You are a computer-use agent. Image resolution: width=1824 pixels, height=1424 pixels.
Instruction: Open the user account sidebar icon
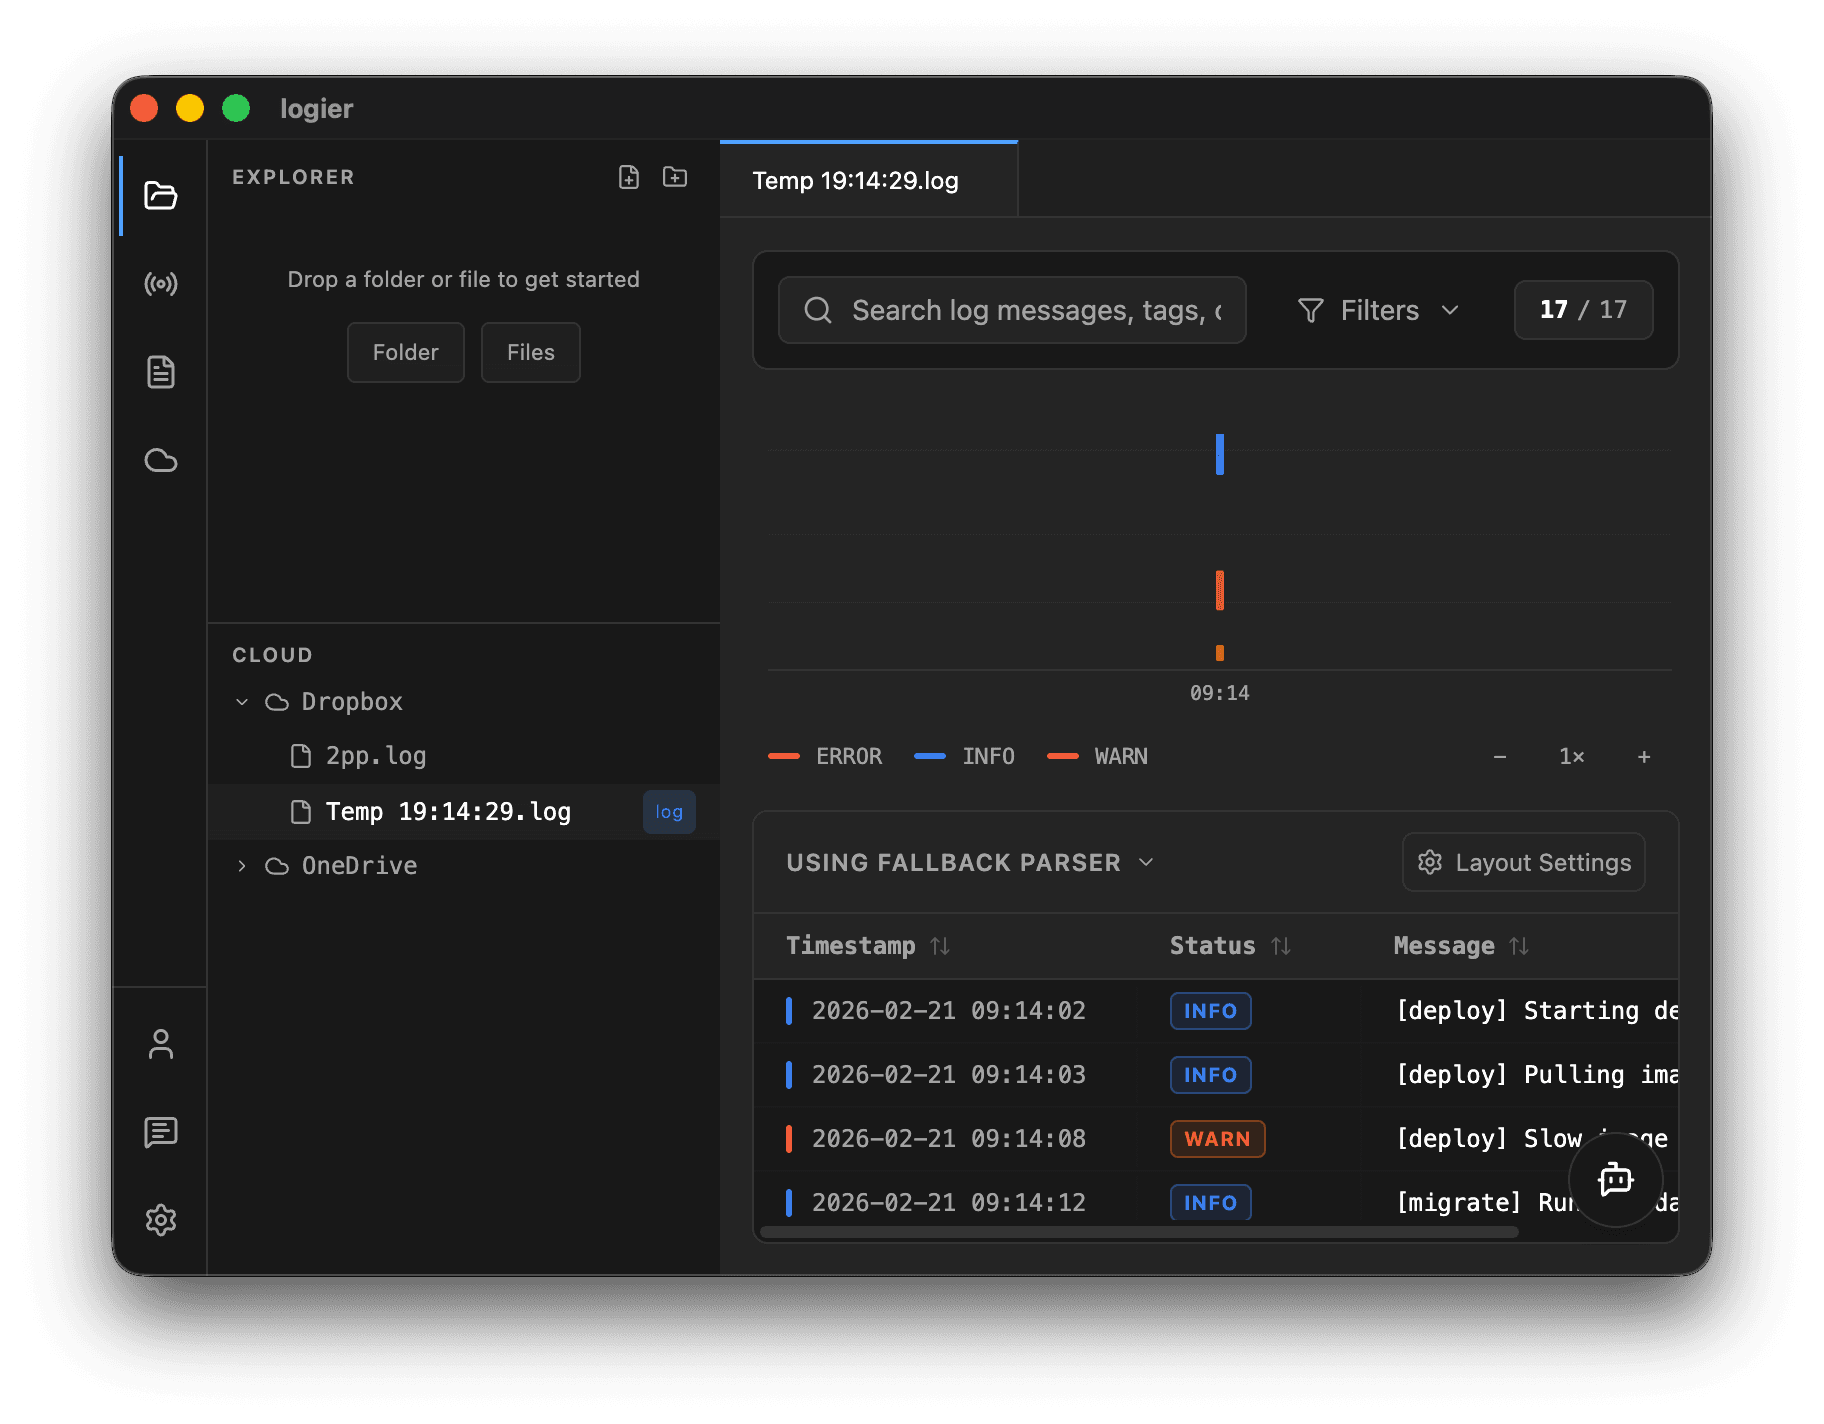160,1044
